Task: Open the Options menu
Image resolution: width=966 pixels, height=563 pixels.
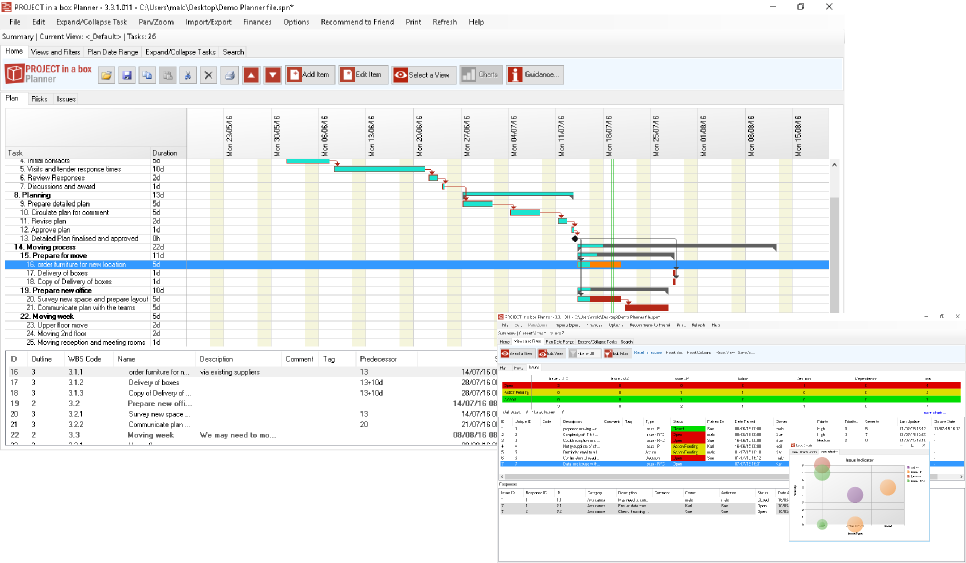Action: tap(296, 22)
